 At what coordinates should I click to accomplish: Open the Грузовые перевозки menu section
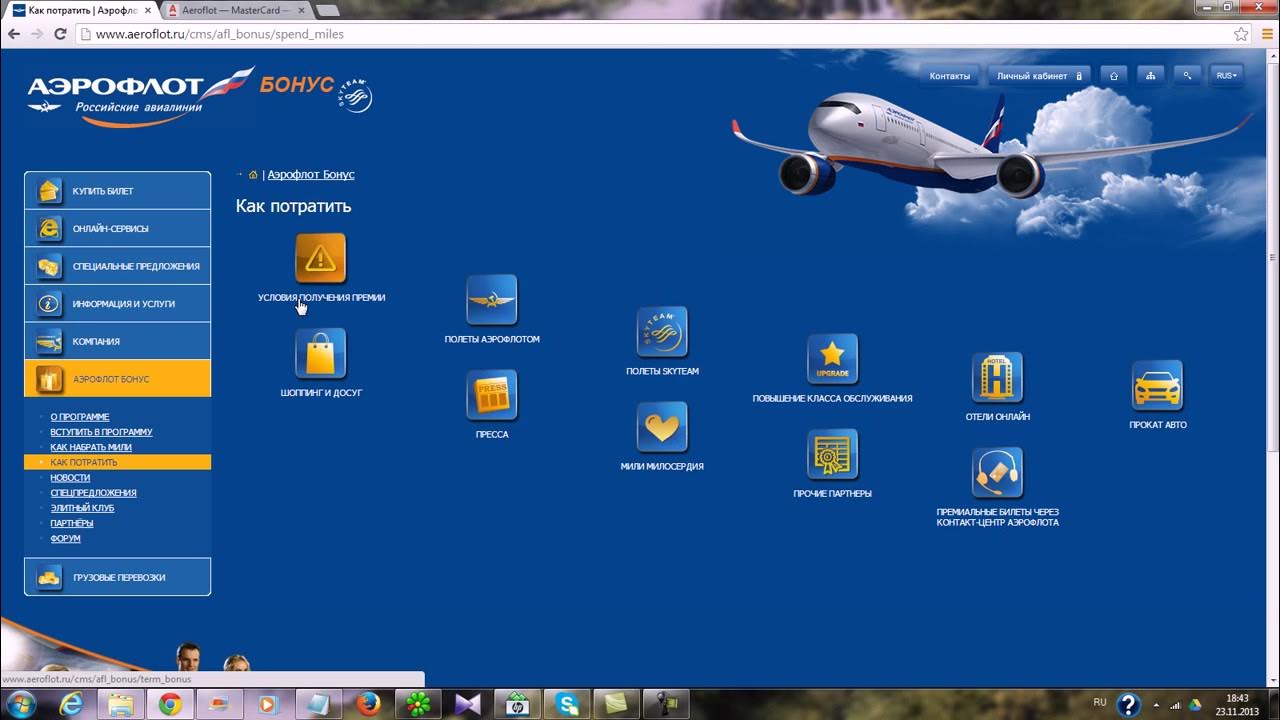(x=118, y=577)
